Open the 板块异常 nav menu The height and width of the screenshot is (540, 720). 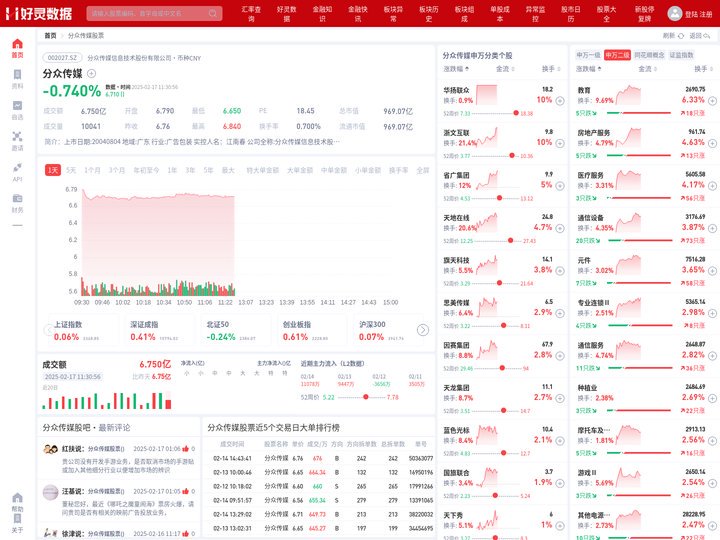tap(393, 13)
